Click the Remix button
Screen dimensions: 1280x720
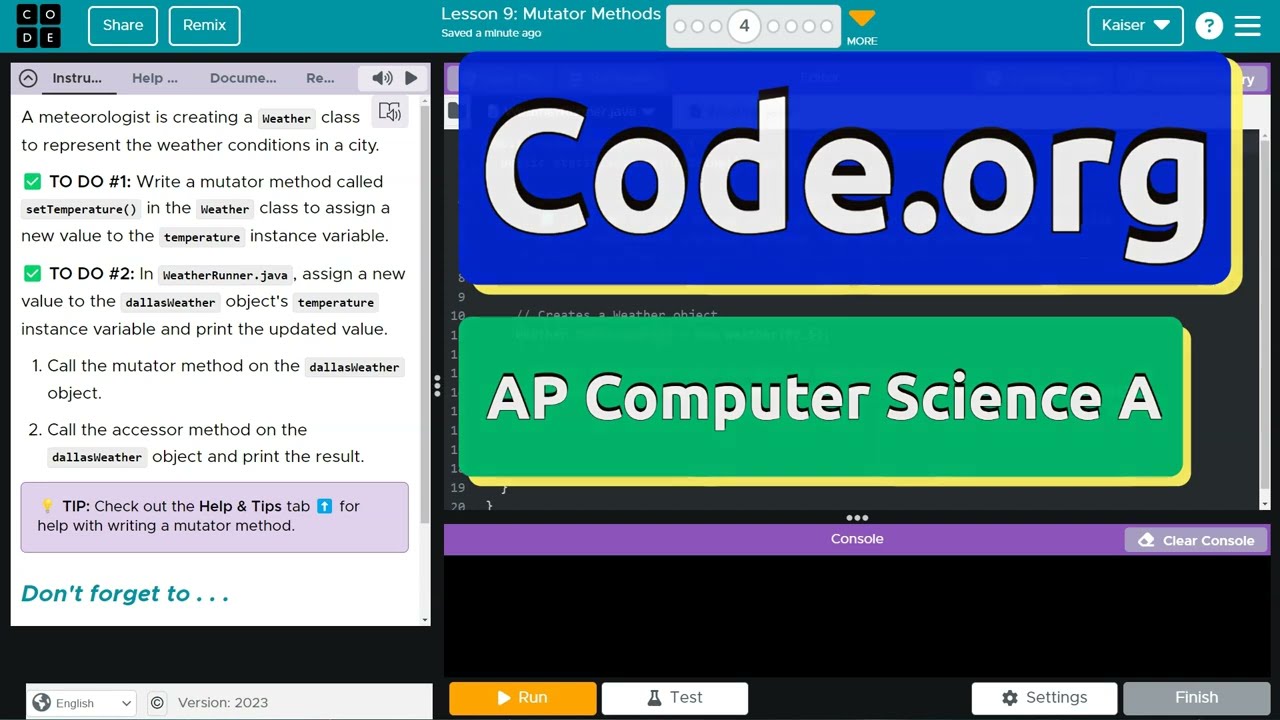pos(204,25)
